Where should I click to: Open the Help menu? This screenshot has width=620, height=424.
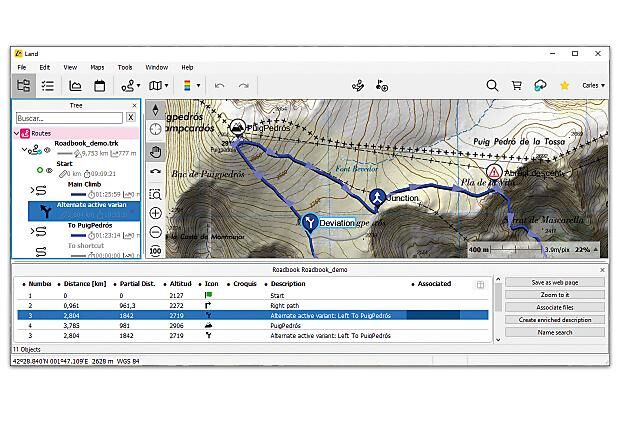pyautogui.click(x=187, y=67)
